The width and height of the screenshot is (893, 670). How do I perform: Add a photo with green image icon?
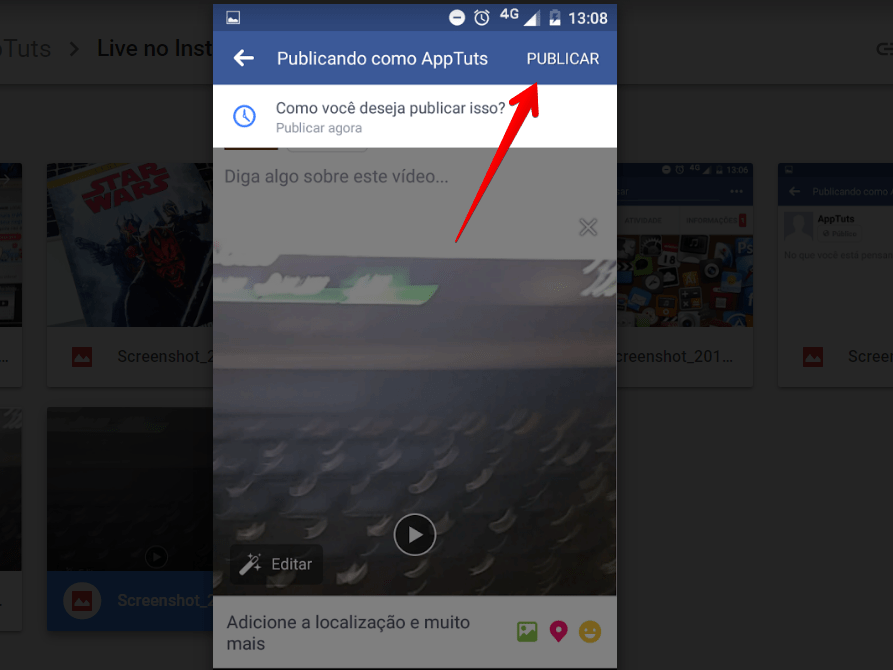tap(527, 632)
